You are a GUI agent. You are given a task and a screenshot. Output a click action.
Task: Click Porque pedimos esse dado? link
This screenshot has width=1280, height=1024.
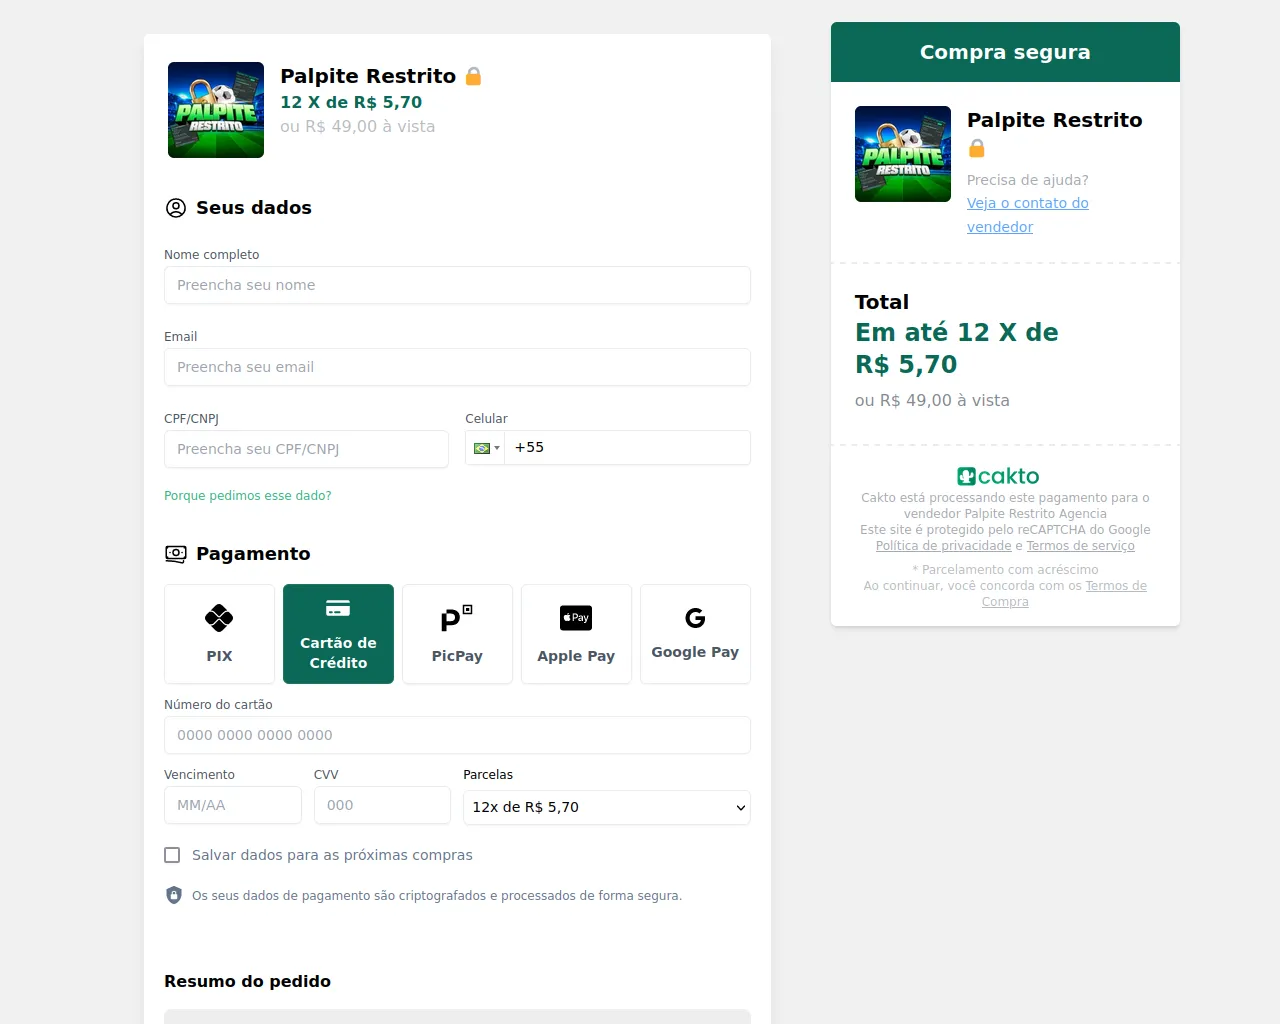point(248,496)
